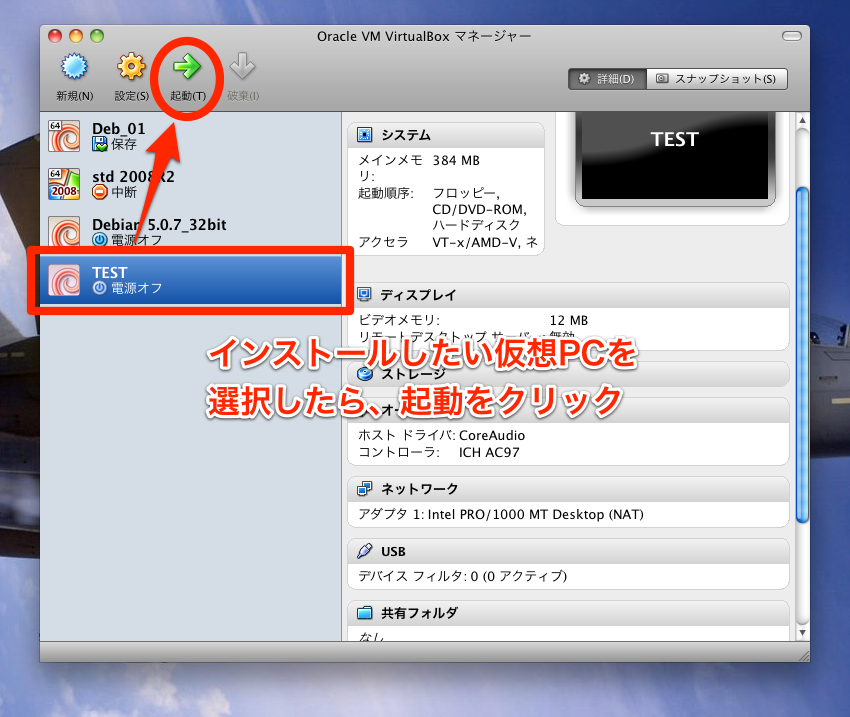Click the 共有フォルダ folder icon
The width and height of the screenshot is (850, 717).
click(365, 613)
